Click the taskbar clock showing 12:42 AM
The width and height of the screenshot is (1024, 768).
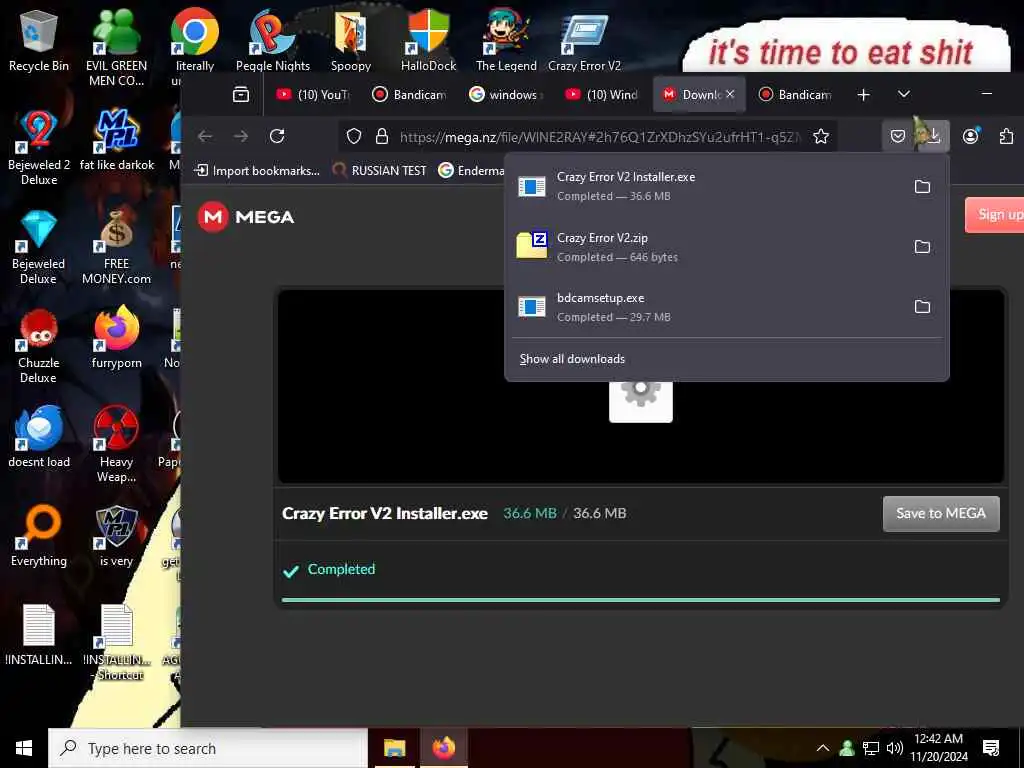(x=939, y=748)
